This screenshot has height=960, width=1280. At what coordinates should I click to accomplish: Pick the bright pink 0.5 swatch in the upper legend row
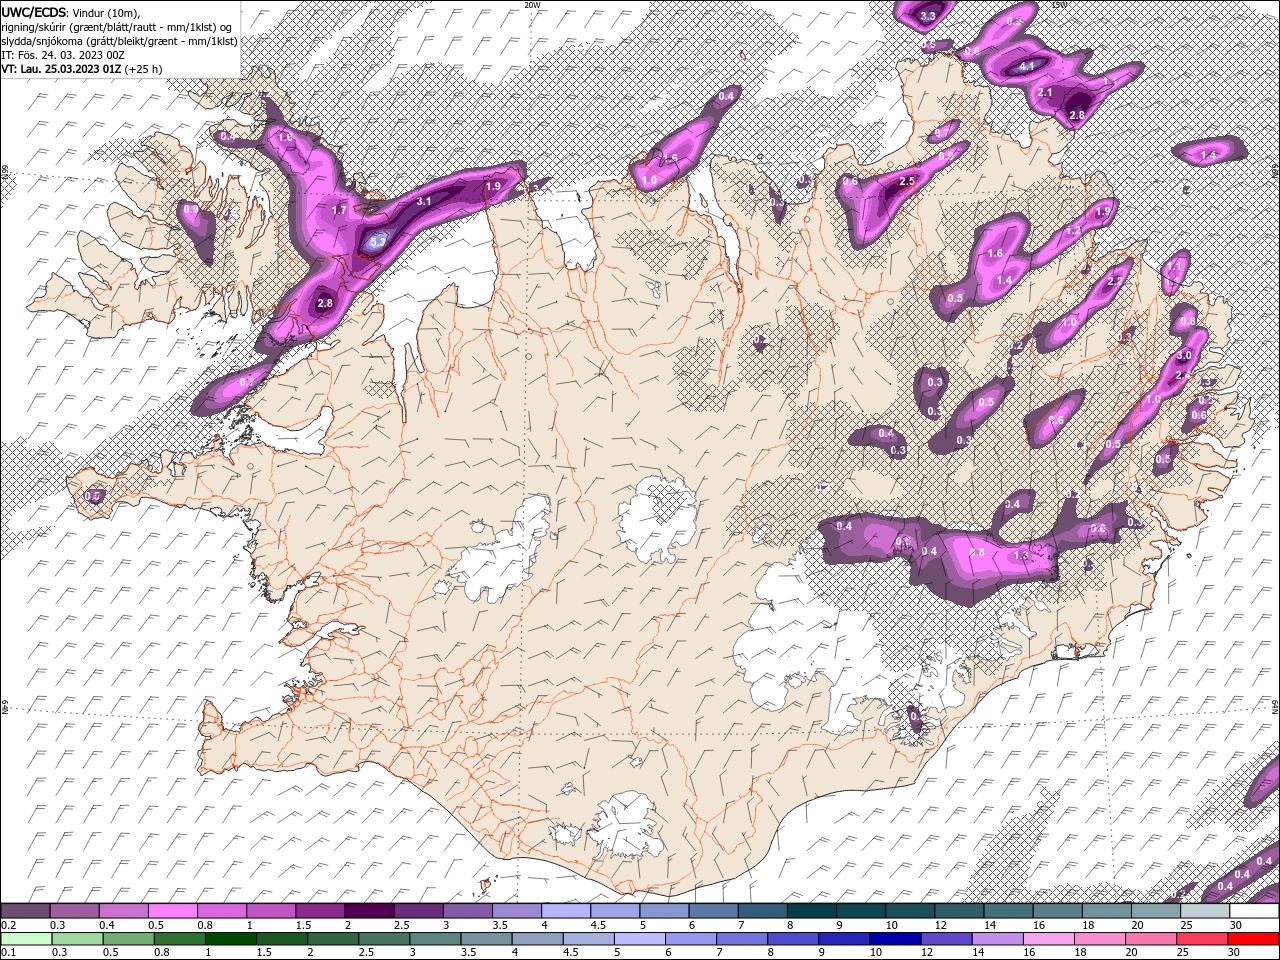coord(173,911)
